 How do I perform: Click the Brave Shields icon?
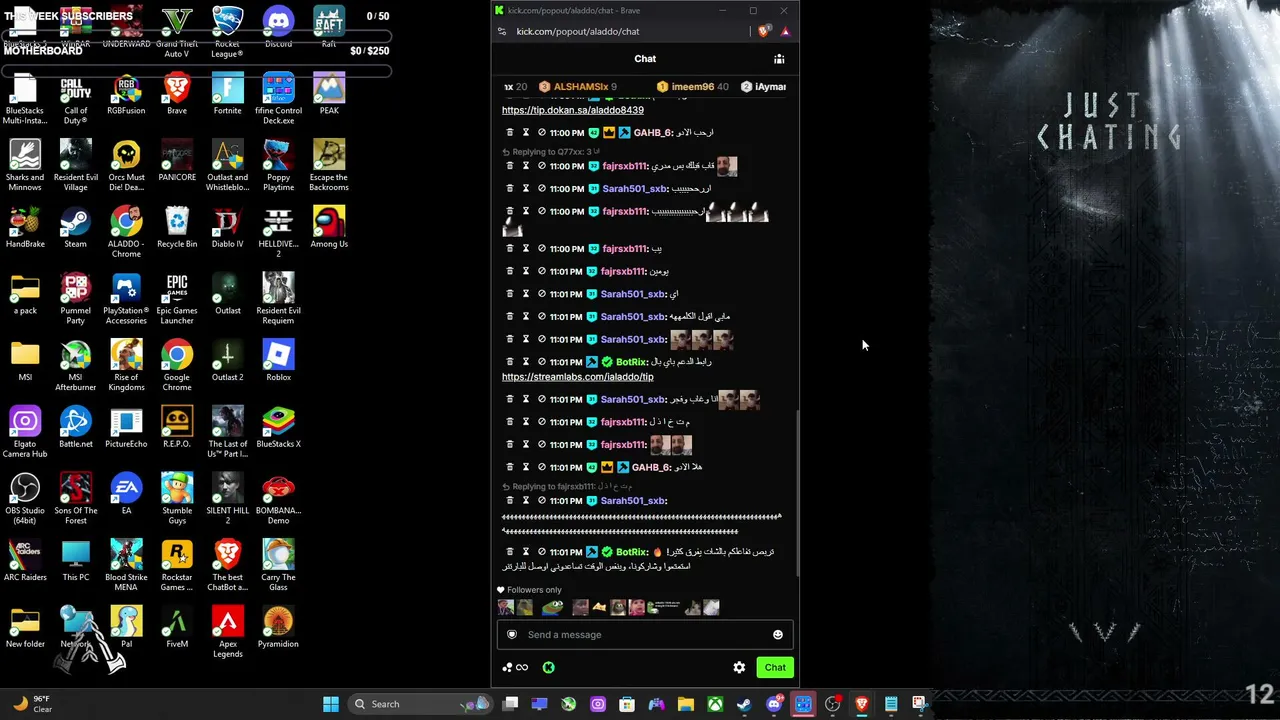tap(763, 31)
